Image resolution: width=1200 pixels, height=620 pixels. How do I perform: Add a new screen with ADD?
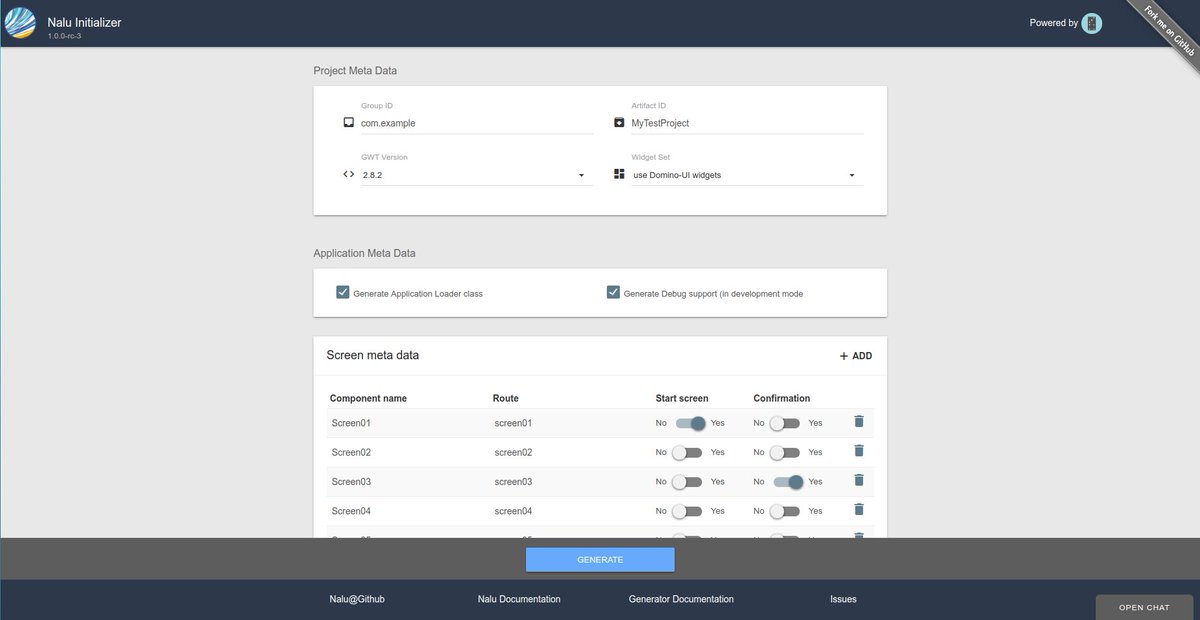856,356
